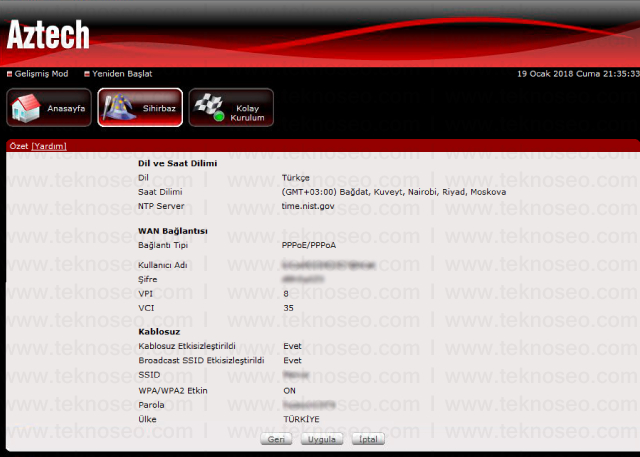640x457 pixels.
Task: Click the Bağlantı Tipi label
Action: 163,246
